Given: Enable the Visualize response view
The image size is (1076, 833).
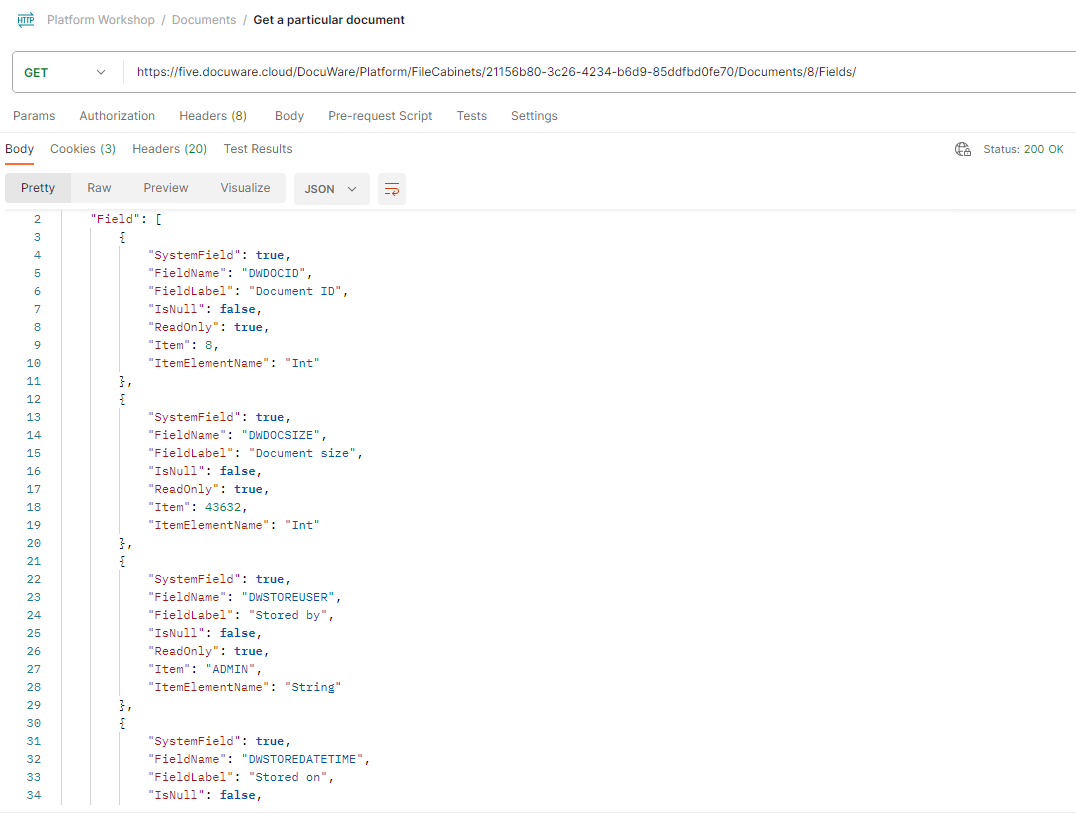Looking at the screenshot, I should point(245,188).
